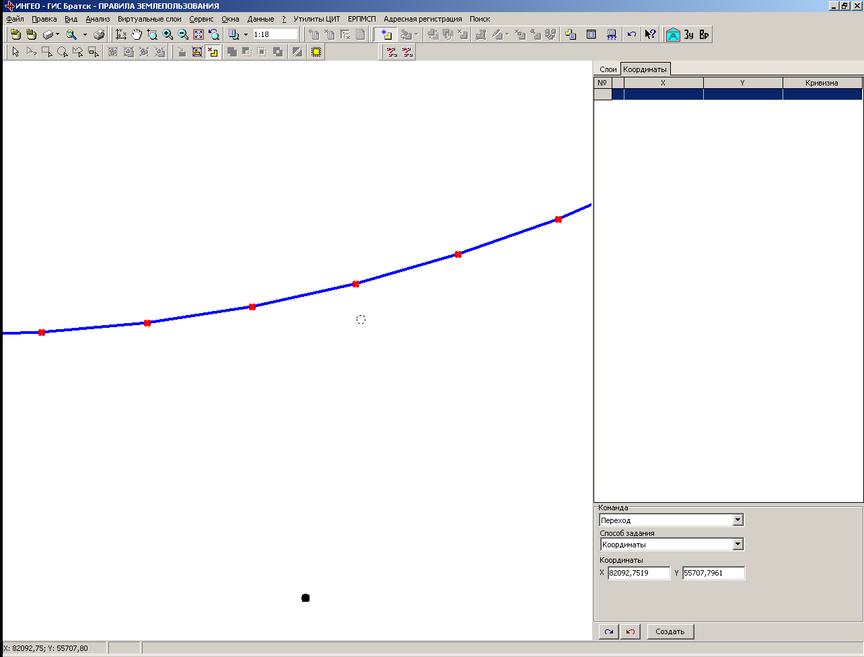864x657 pixels.
Task: Open the Файл menu
Action: coord(15,19)
